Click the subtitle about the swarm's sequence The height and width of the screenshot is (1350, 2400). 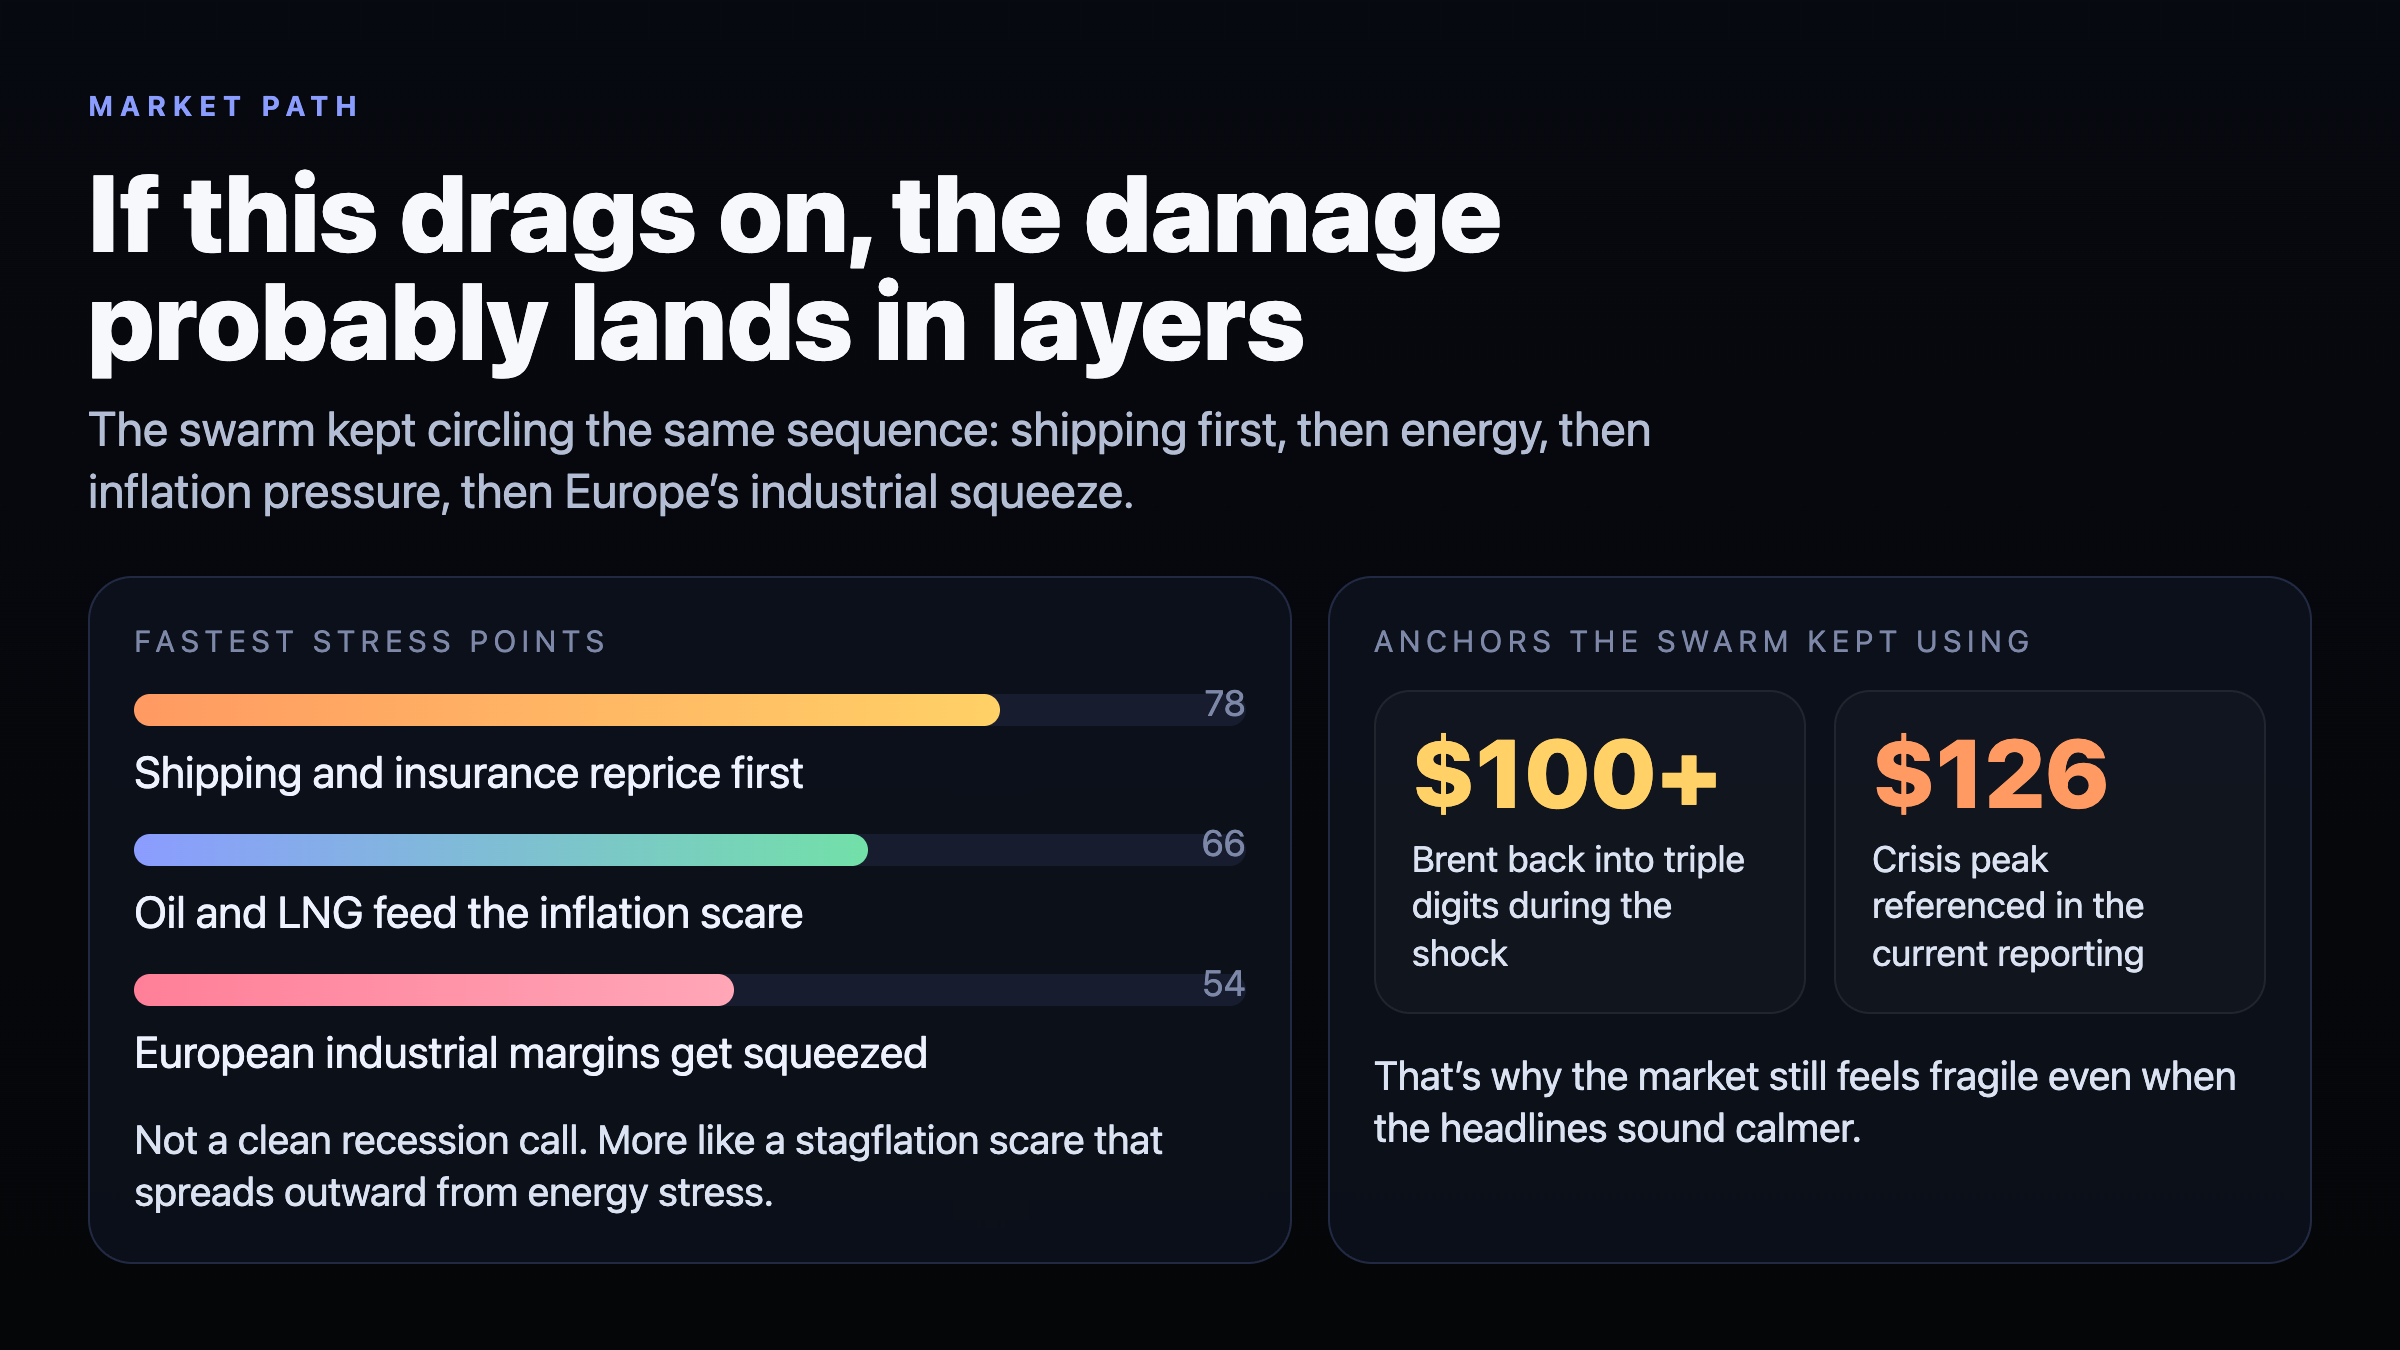868,461
